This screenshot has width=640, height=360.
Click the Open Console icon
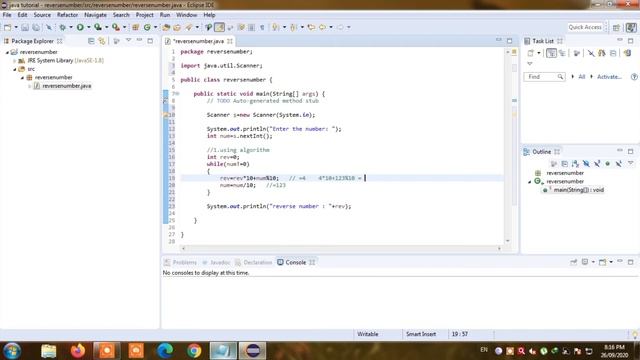click(x=602, y=262)
